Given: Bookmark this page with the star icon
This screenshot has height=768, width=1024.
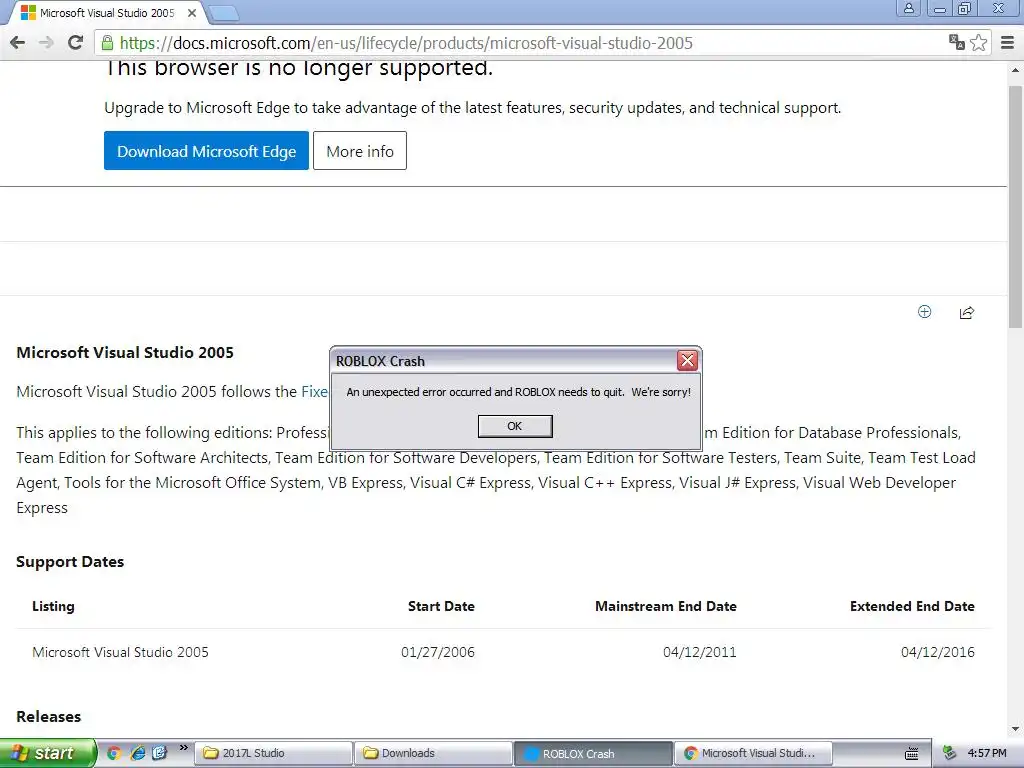Looking at the screenshot, I should point(978,43).
